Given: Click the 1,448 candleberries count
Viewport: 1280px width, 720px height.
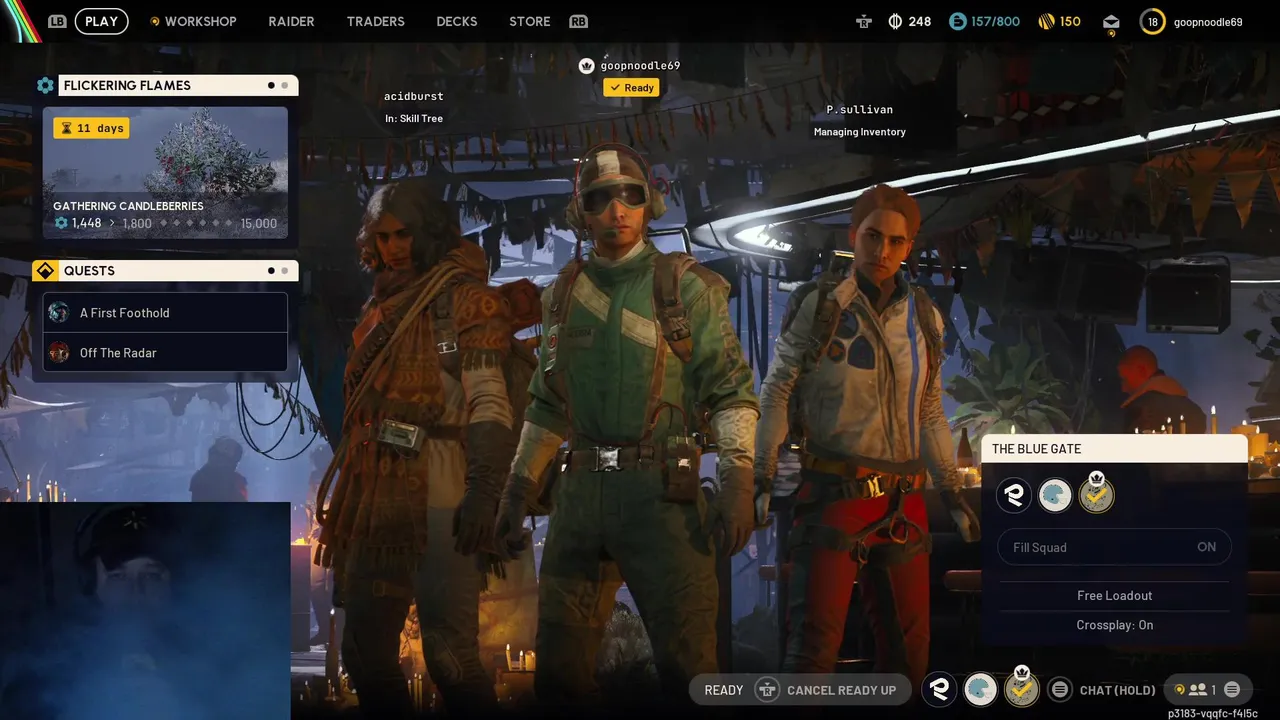Looking at the screenshot, I should [x=86, y=223].
